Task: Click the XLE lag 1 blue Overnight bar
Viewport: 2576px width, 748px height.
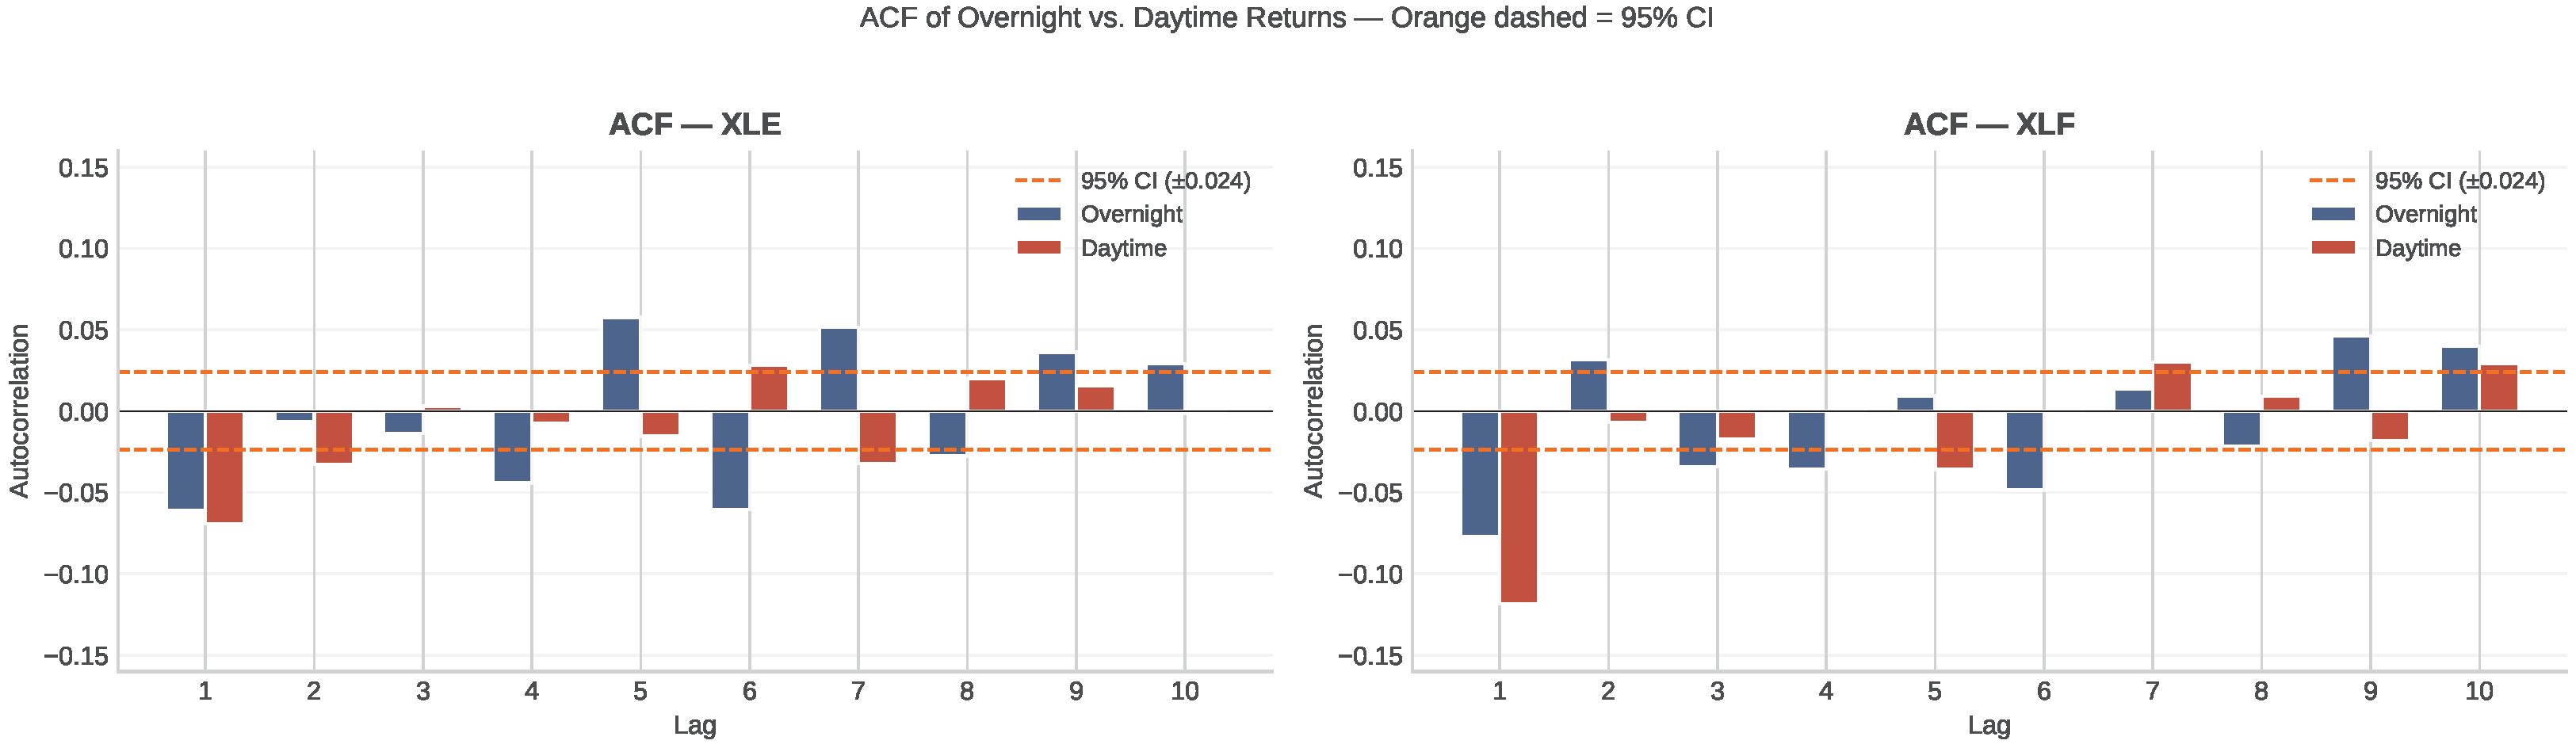Action: click(186, 460)
